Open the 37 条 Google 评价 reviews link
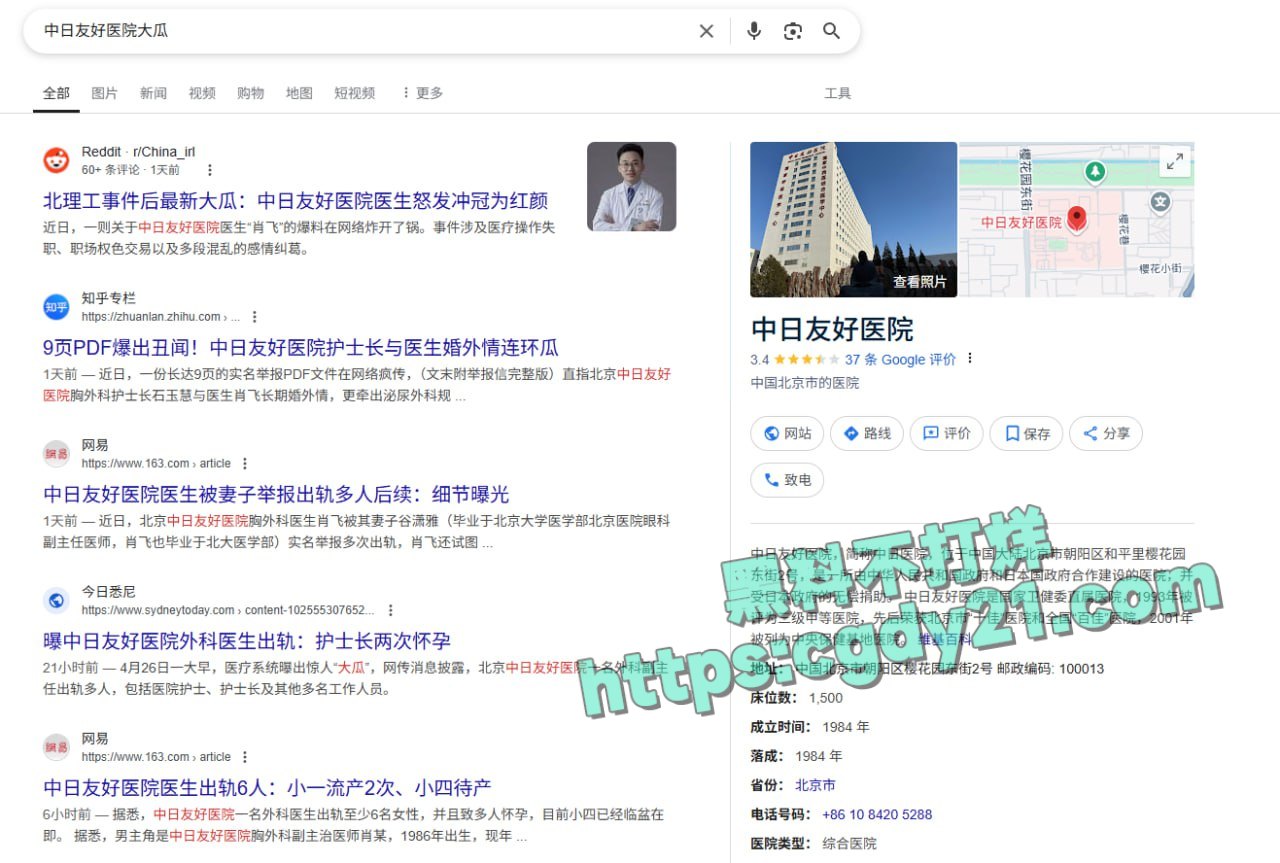Image resolution: width=1280 pixels, height=863 pixels. [x=900, y=359]
